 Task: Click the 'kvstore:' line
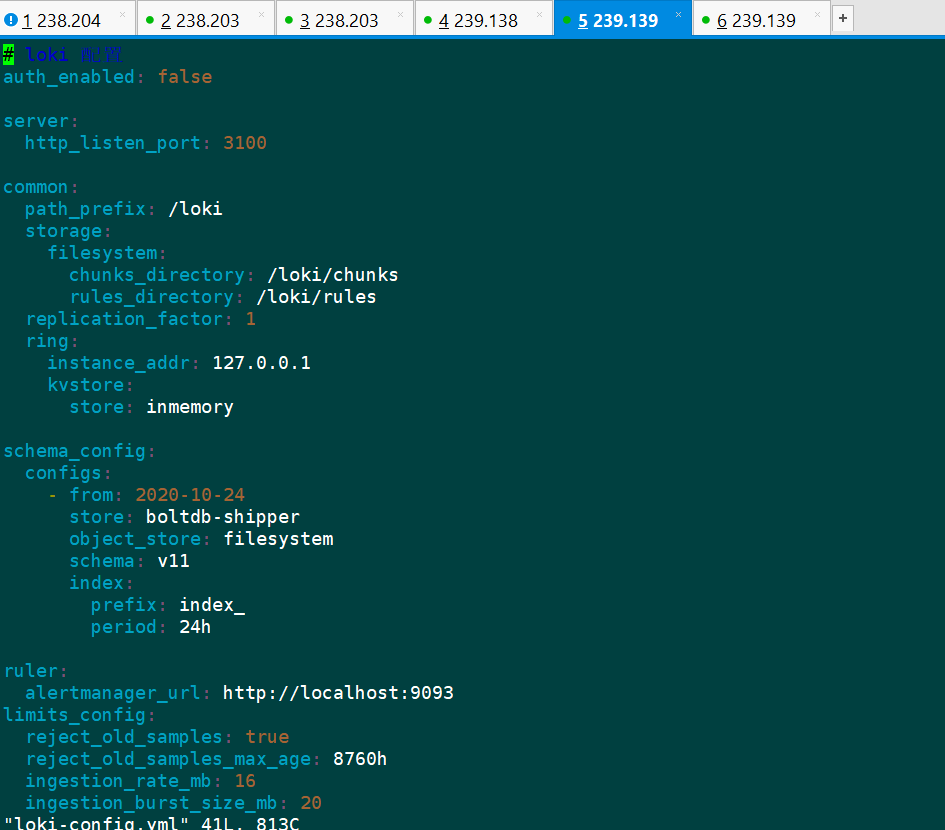90,385
